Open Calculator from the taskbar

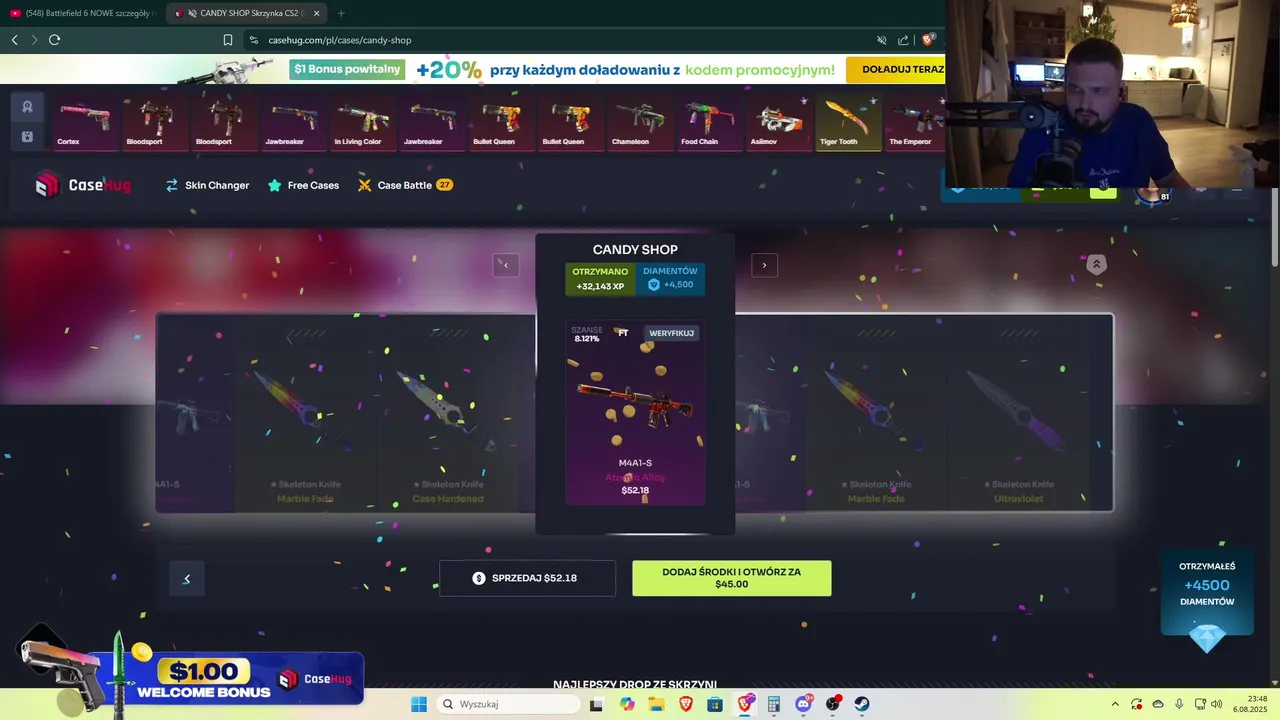(774, 704)
